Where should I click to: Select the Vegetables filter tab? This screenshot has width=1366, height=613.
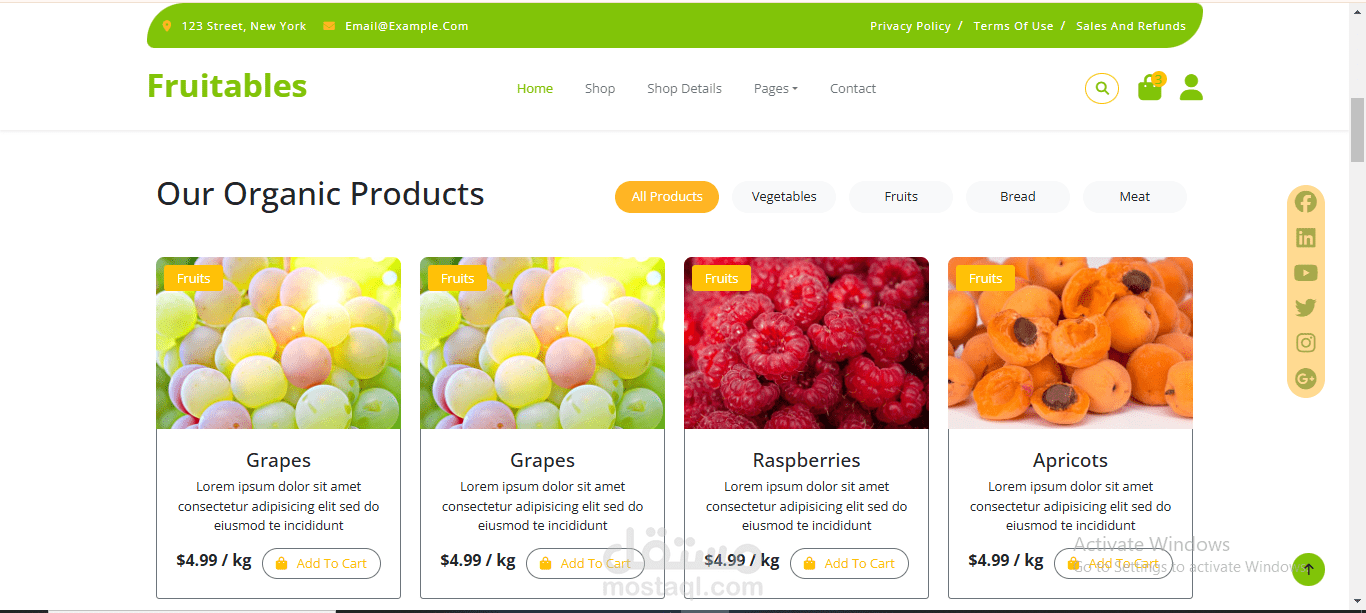pyautogui.click(x=784, y=197)
